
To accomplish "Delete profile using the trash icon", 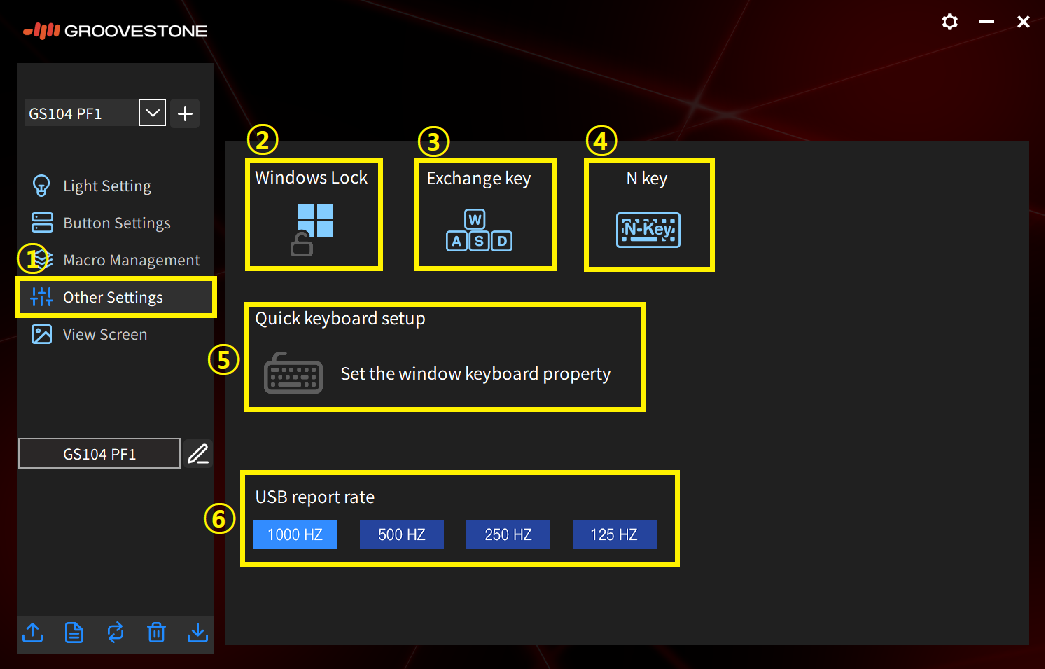I will [x=156, y=632].
